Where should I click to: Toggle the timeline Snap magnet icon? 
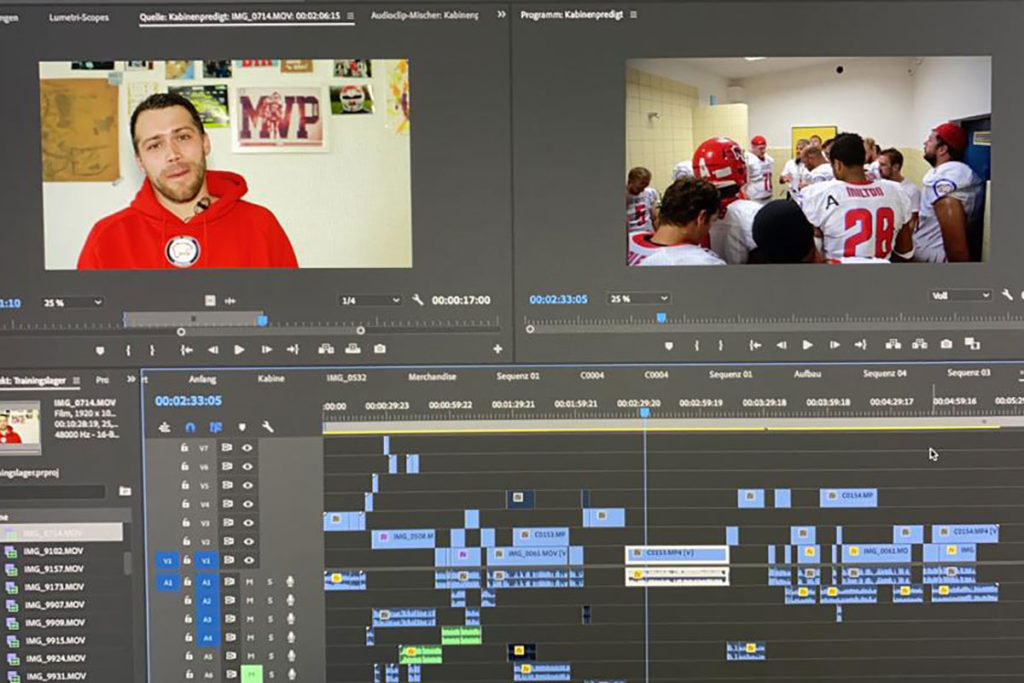(190, 427)
